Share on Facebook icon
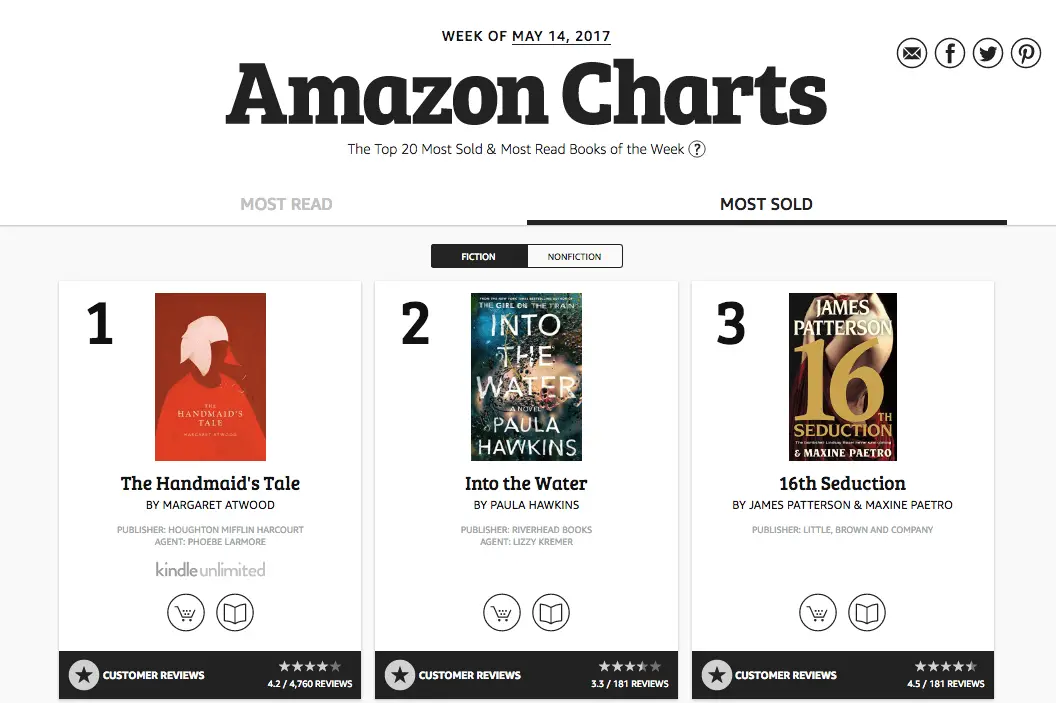Viewport: 1056px width, 703px height. click(950, 53)
